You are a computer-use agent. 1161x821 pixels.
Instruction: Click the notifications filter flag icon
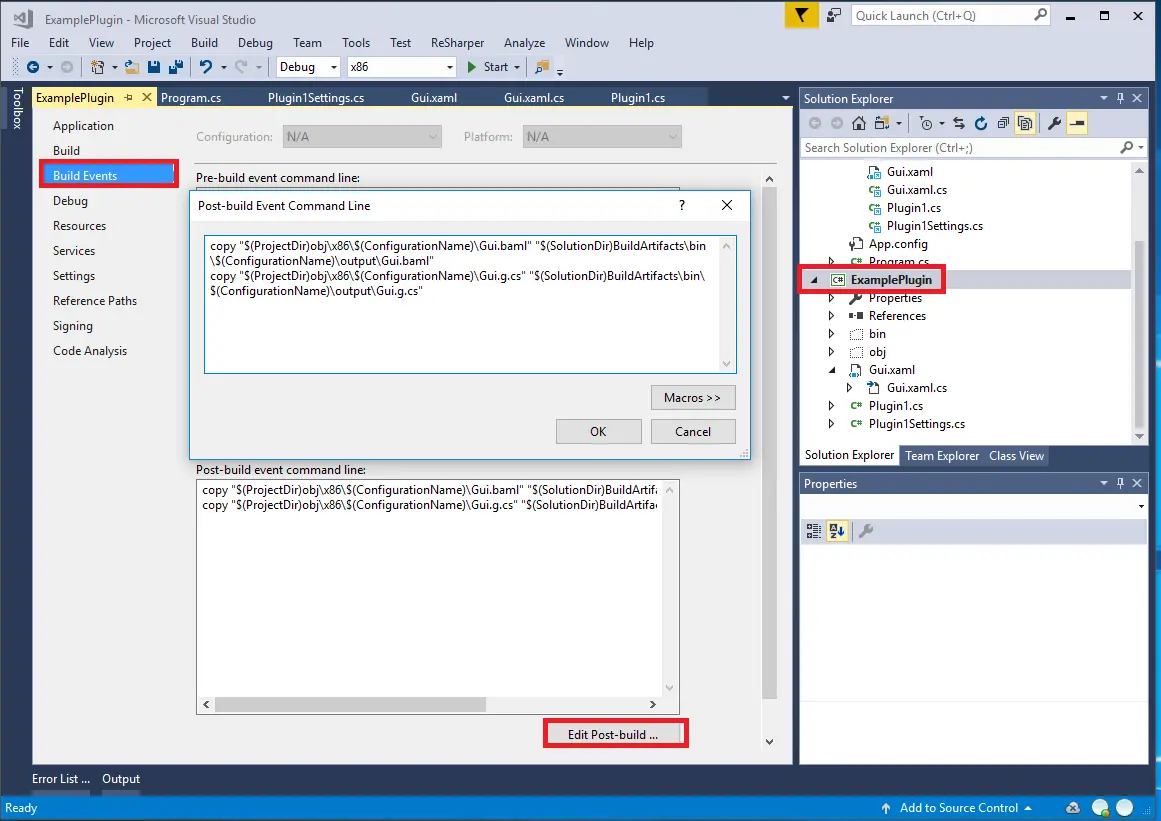[x=801, y=16]
